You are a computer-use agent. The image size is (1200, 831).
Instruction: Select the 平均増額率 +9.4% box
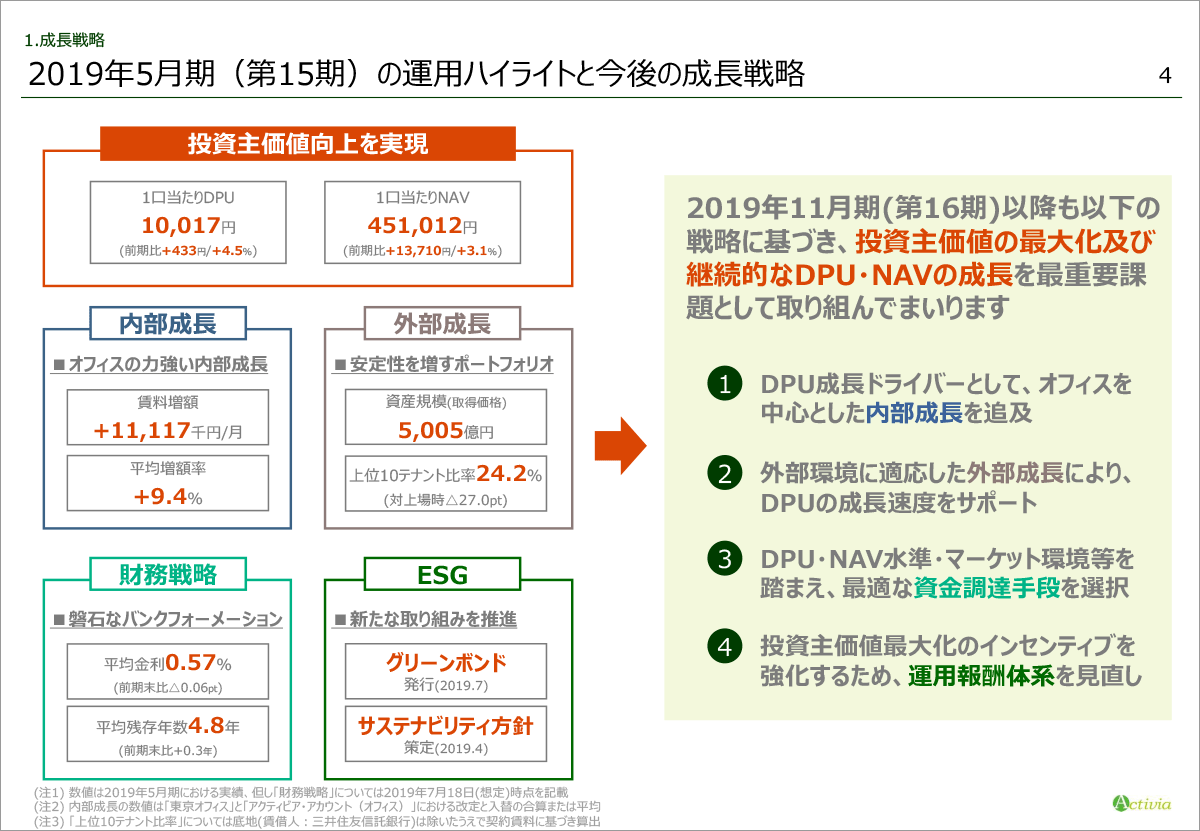tap(168, 484)
